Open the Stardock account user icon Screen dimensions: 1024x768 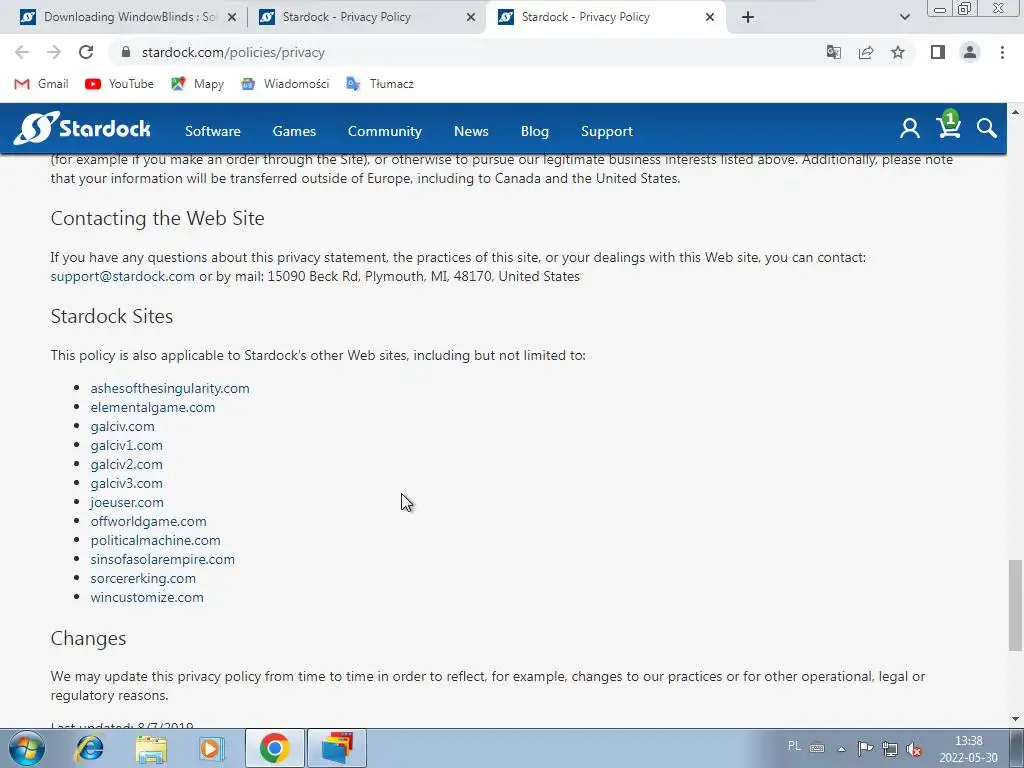pos(909,128)
